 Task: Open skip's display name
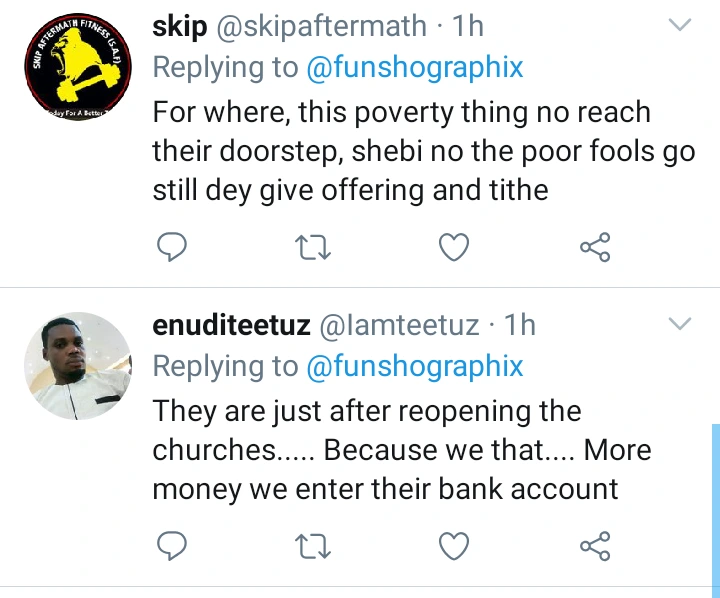180,26
